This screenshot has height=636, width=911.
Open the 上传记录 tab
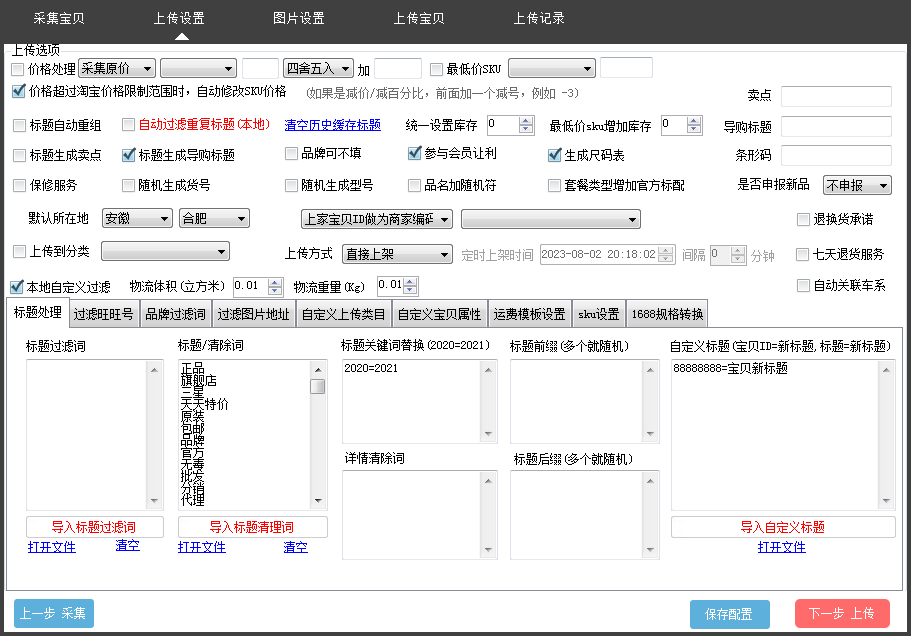point(539,17)
